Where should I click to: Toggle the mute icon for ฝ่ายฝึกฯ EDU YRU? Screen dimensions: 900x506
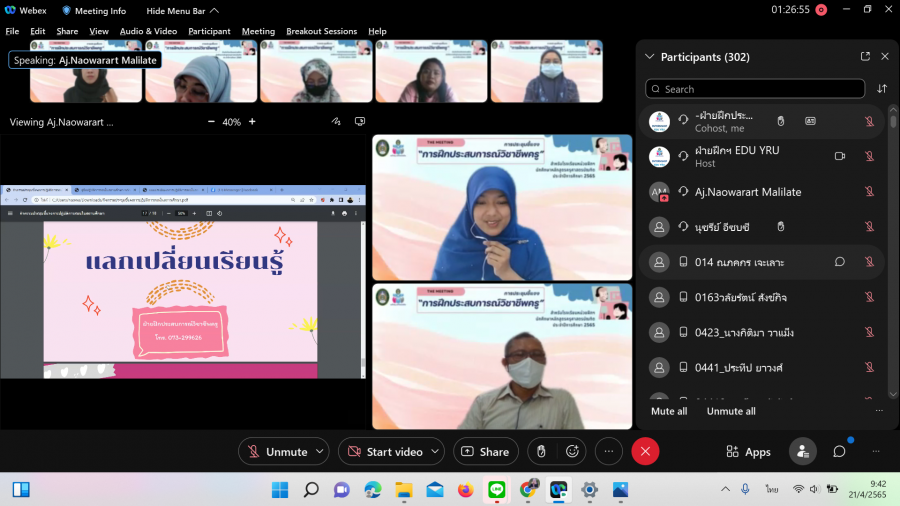[869, 156]
